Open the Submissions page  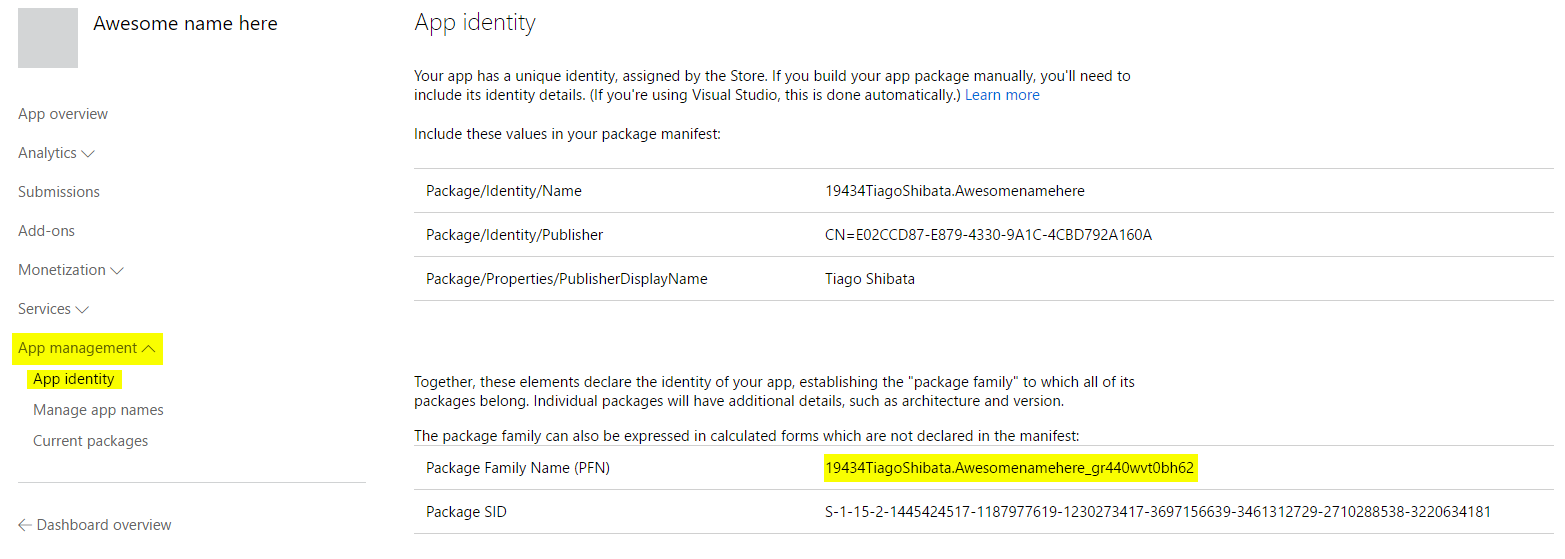pyautogui.click(x=59, y=192)
